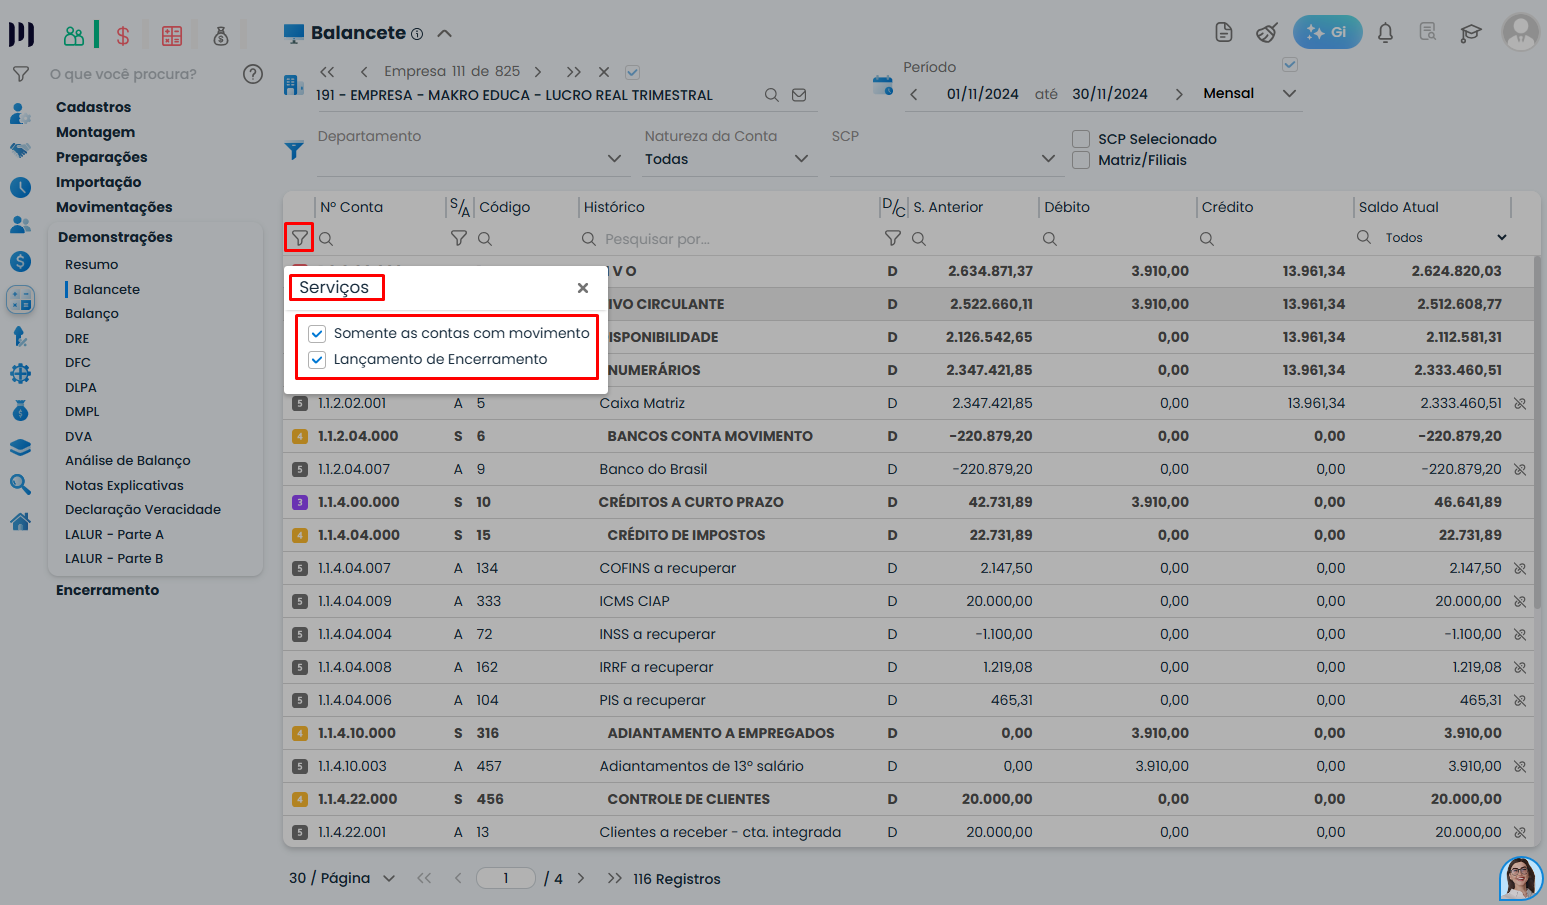Click the dollar sign module icon
1547x905 pixels.
tap(123, 37)
